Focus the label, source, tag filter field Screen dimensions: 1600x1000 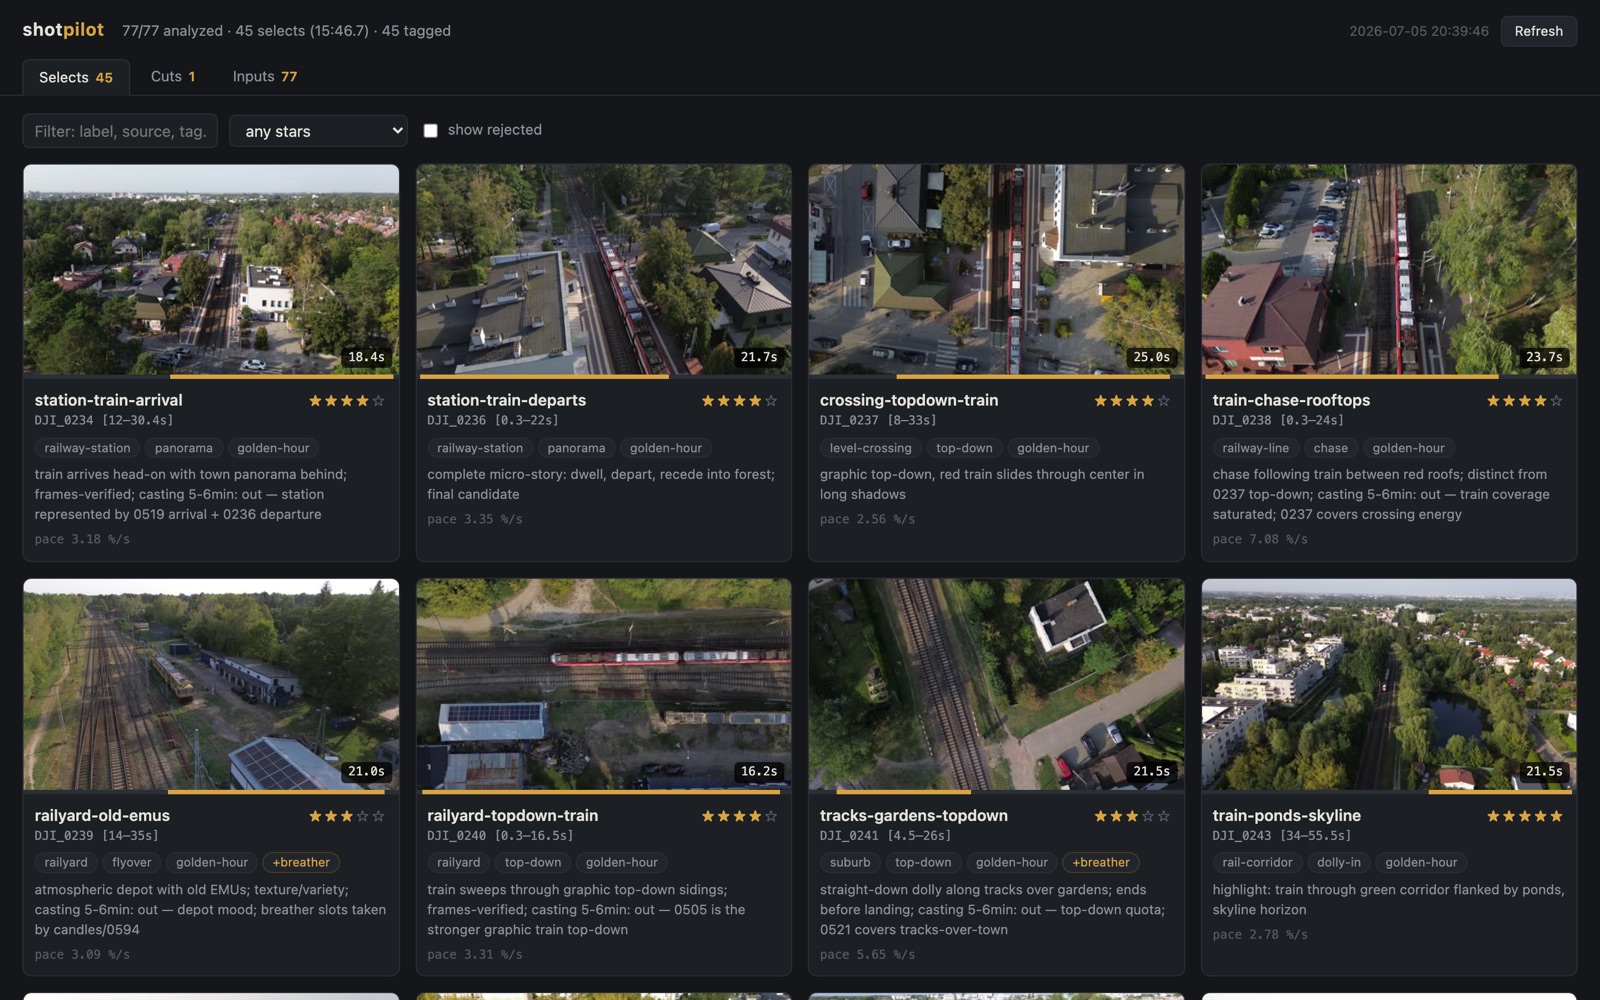pos(120,131)
